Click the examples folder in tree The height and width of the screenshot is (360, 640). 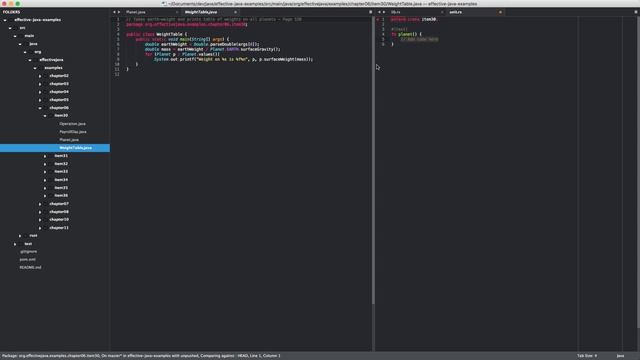point(53,68)
